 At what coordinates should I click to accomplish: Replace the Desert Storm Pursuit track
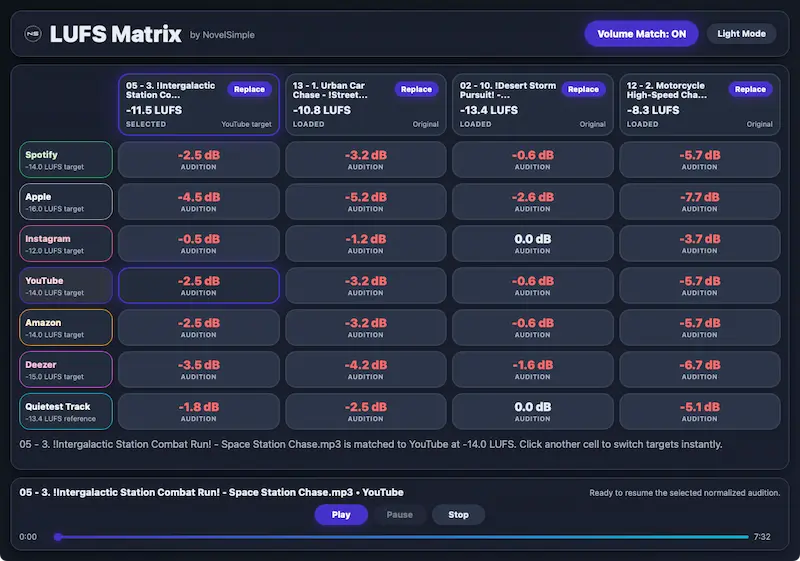[583, 89]
